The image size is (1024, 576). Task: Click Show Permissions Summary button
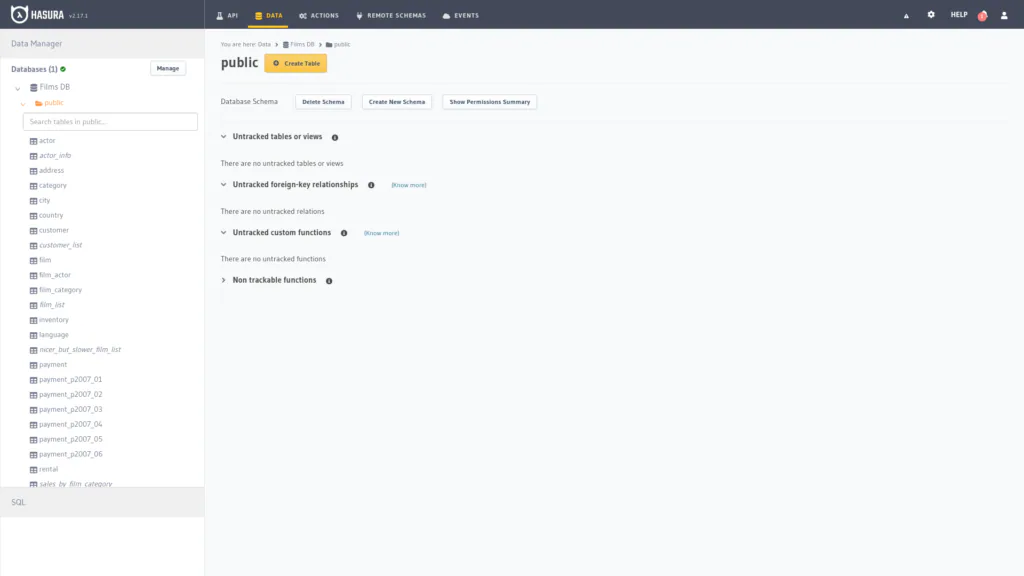click(489, 102)
